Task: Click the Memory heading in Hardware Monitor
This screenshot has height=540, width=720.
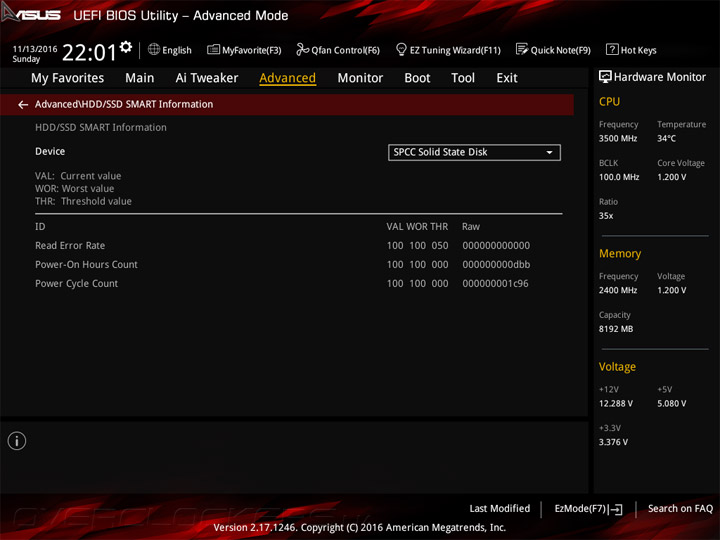Action: (x=620, y=253)
